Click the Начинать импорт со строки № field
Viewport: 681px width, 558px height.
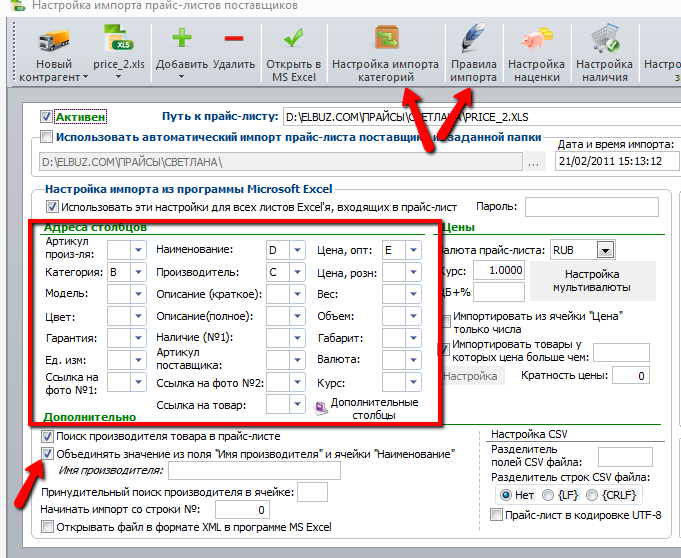point(242,509)
